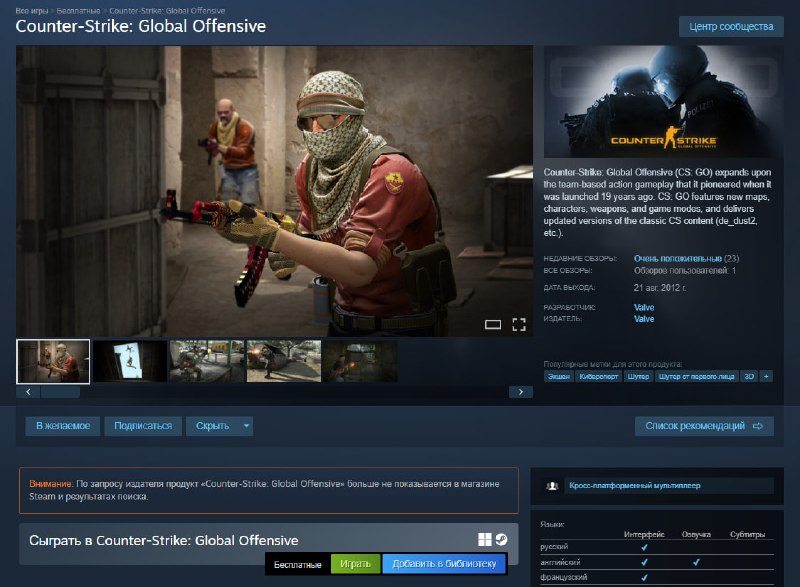
Task: Select the Экшен tag
Action: 560,376
